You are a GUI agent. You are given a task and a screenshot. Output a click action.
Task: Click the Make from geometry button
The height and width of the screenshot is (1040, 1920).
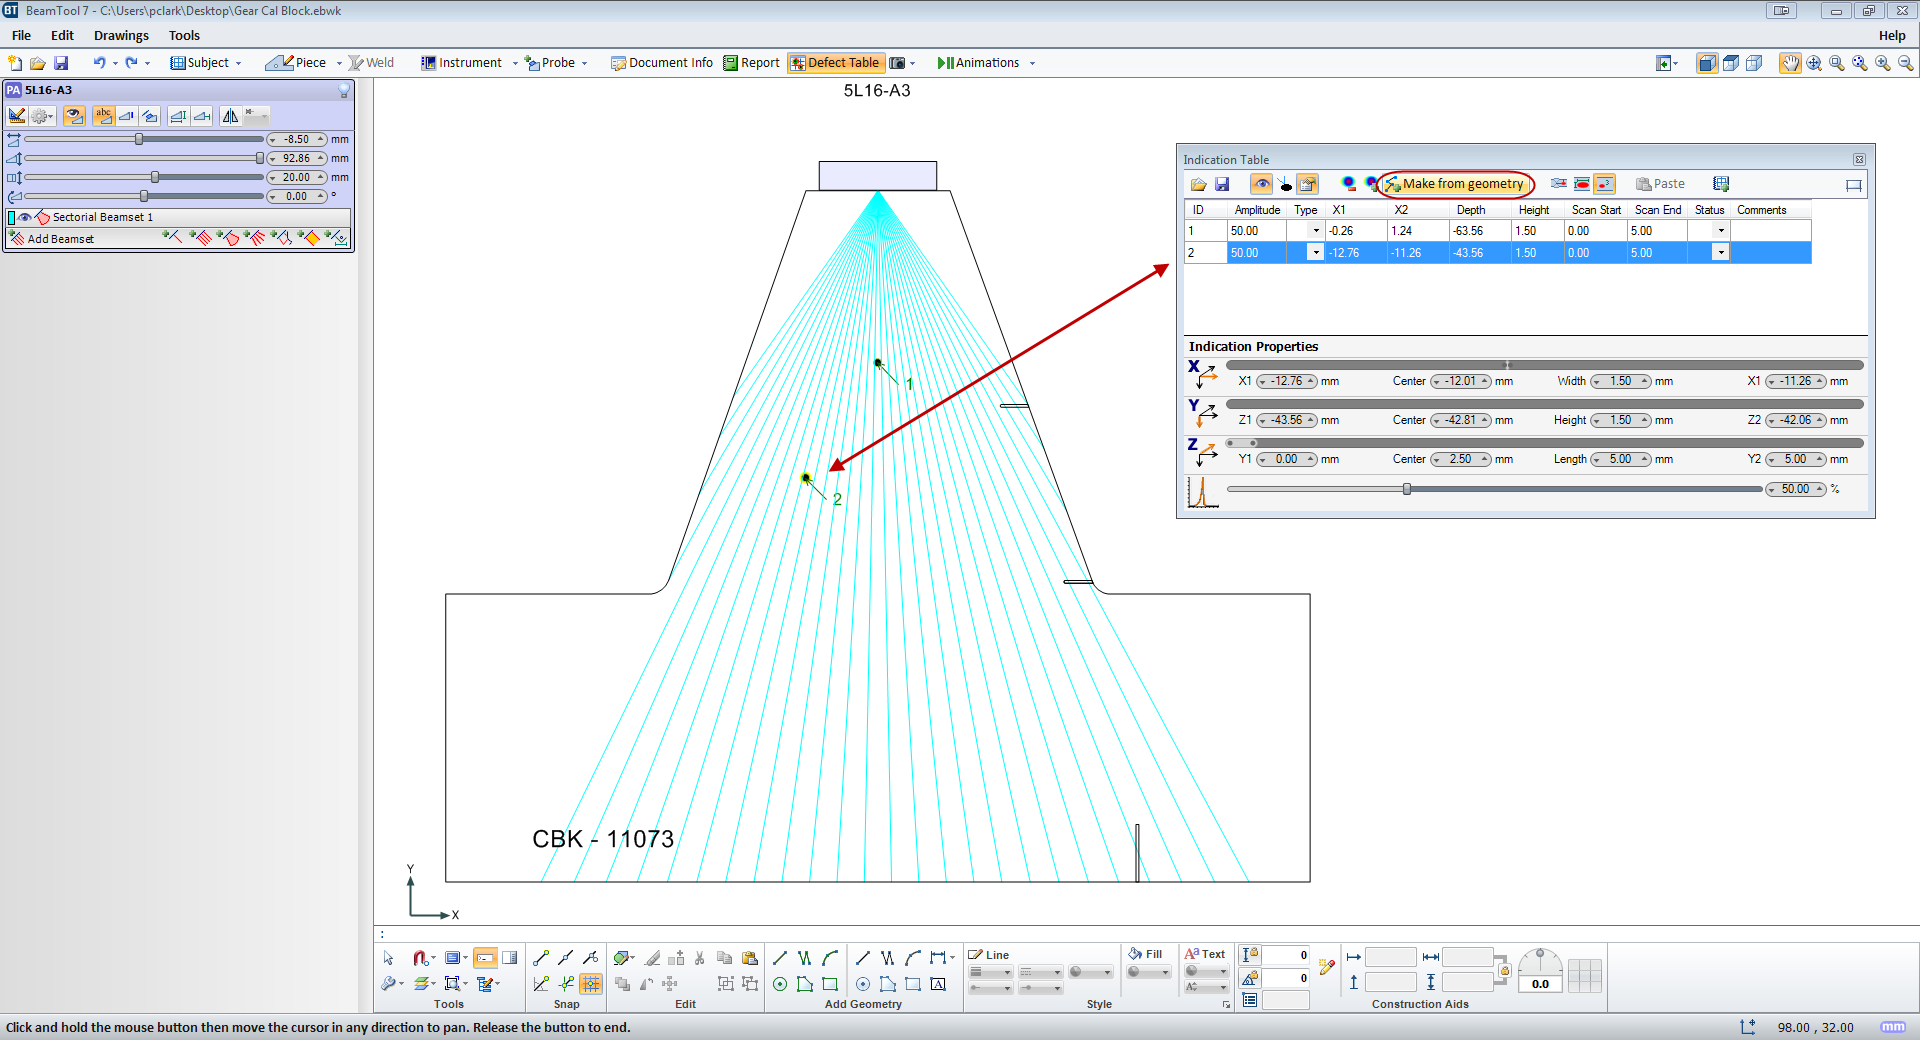click(1462, 184)
